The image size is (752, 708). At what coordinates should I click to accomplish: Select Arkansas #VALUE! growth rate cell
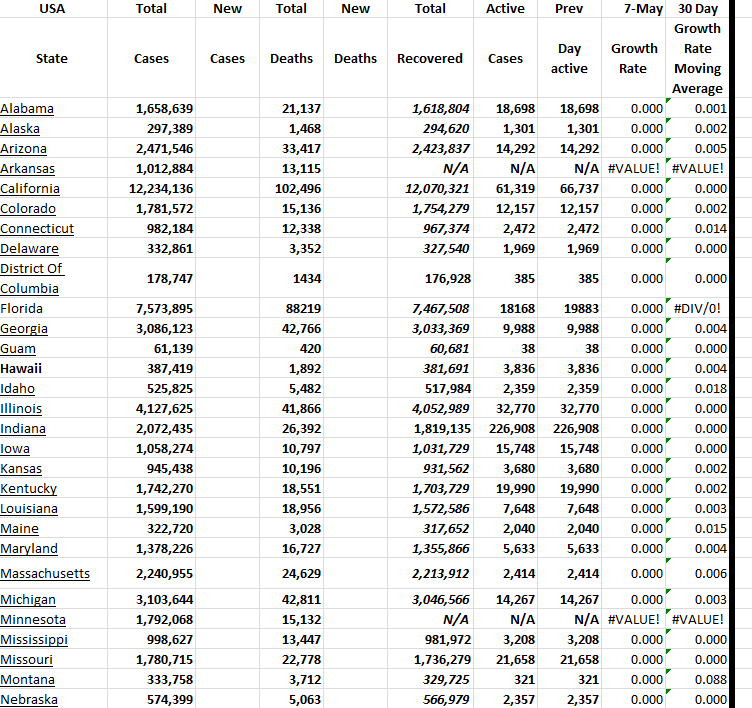634,168
